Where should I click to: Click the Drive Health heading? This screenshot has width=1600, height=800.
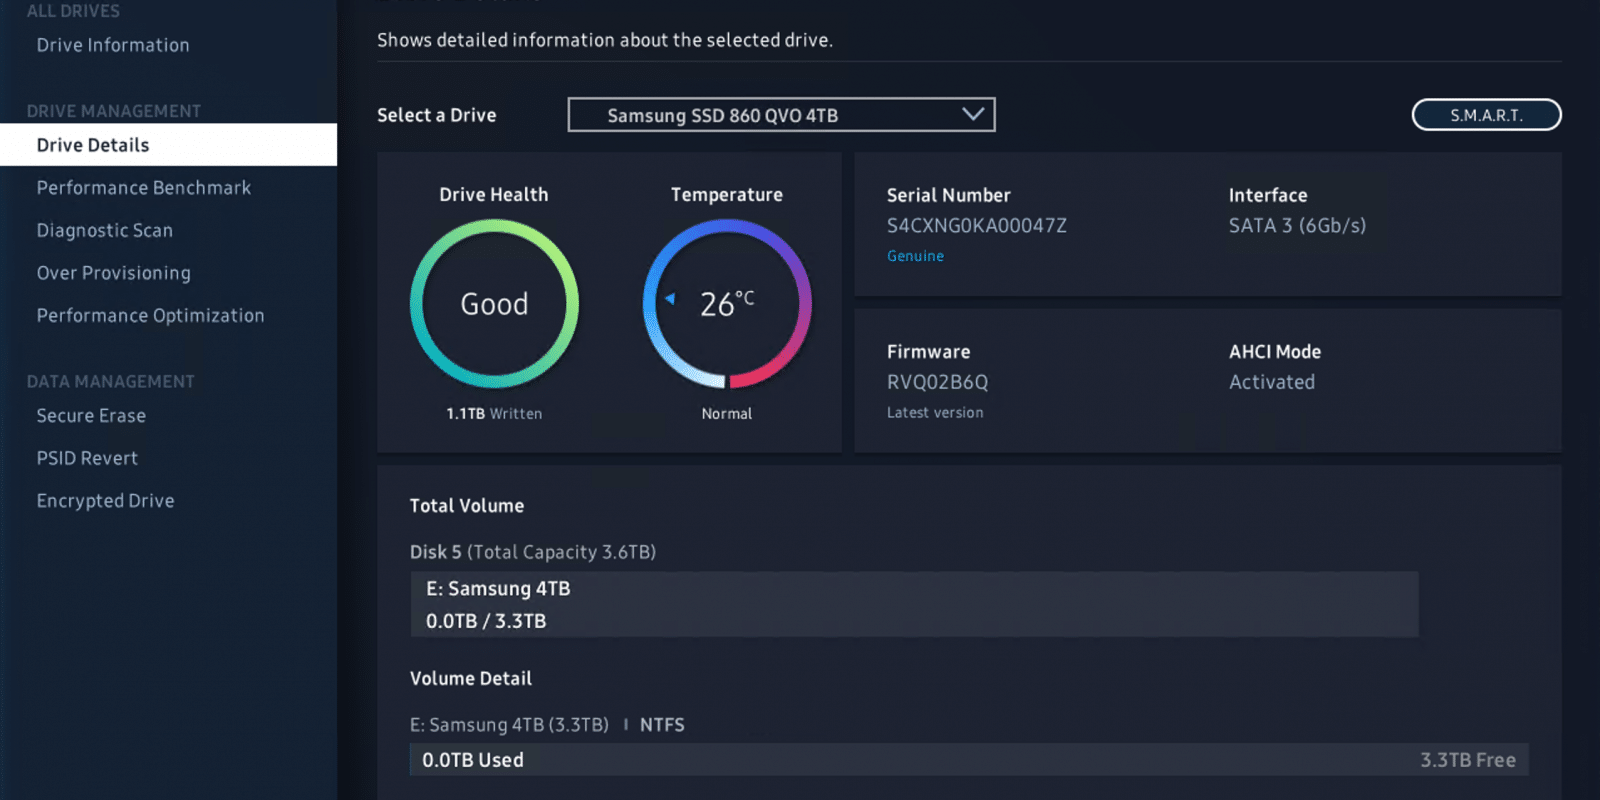[x=494, y=195]
